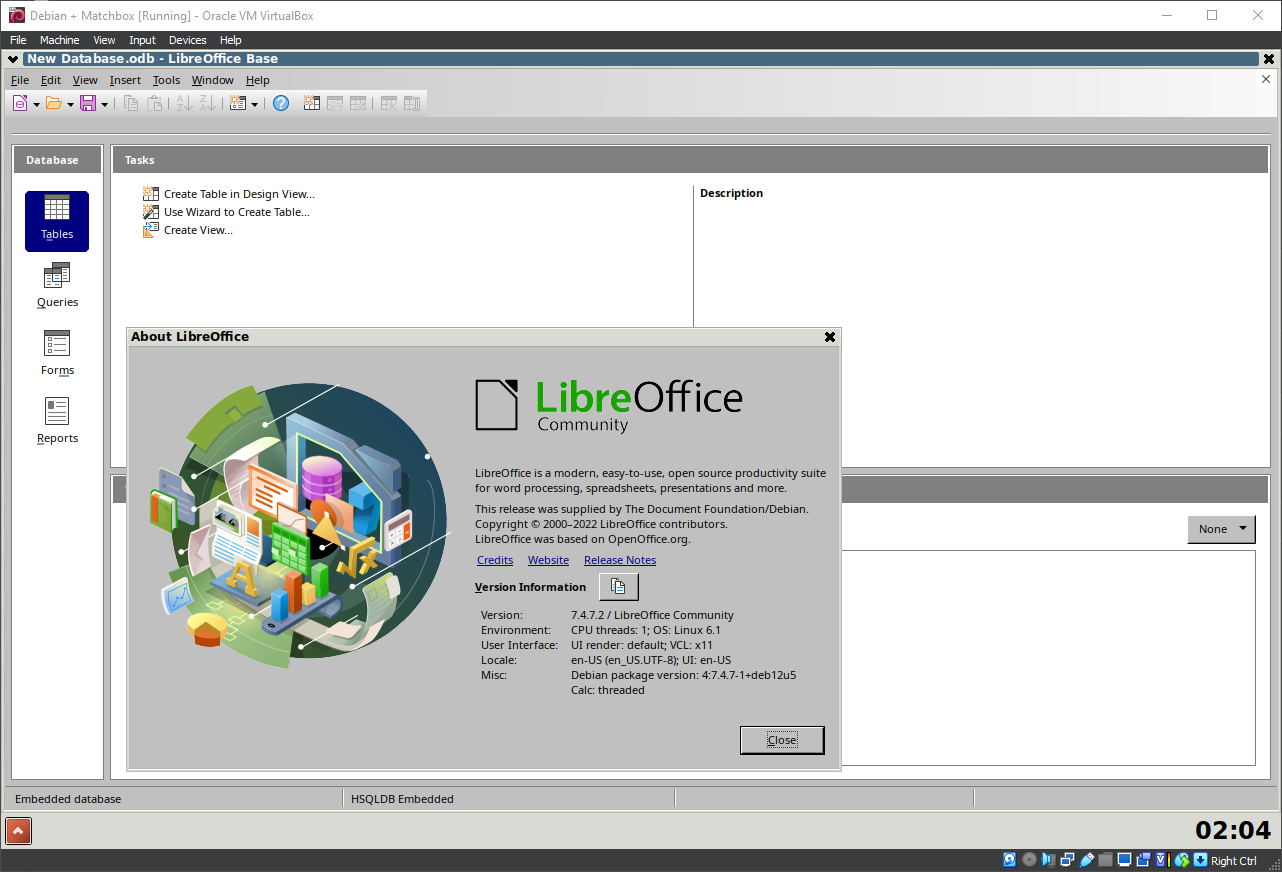Viewport: 1282px width, 872px height.
Task: Open the Reports section
Action: pos(57,421)
